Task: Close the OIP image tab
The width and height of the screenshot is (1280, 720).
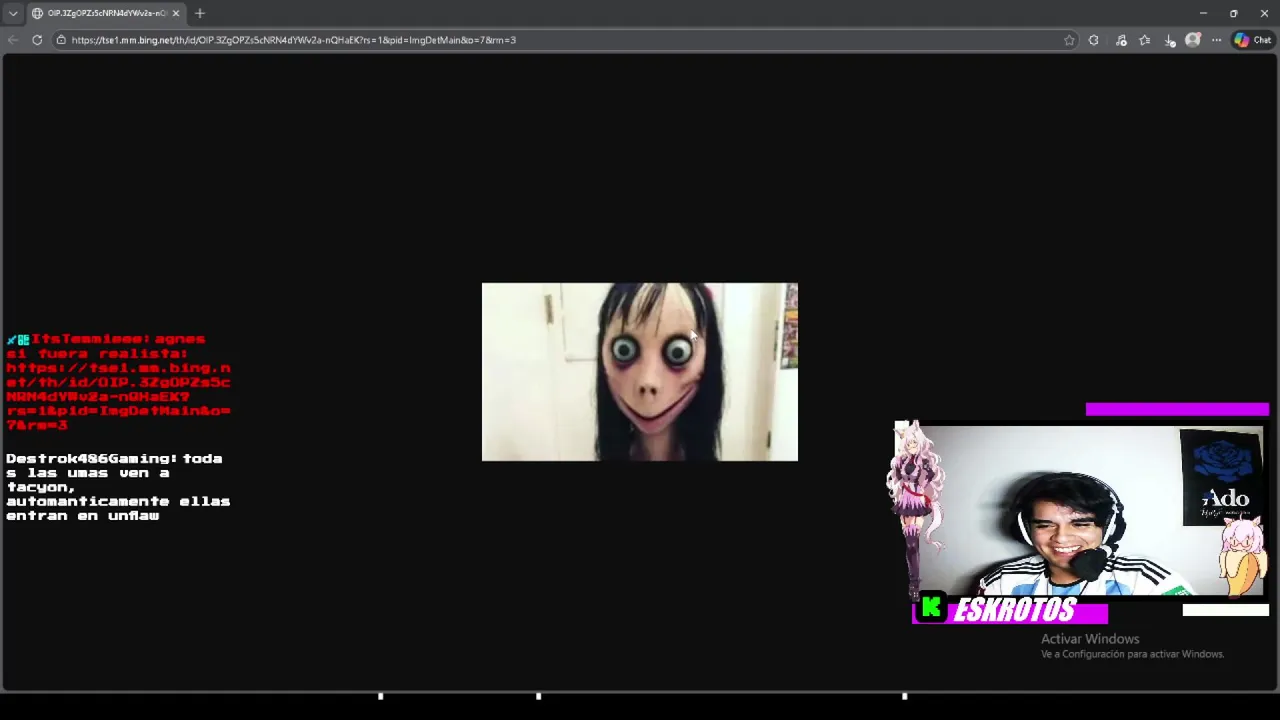Action: coord(176,13)
